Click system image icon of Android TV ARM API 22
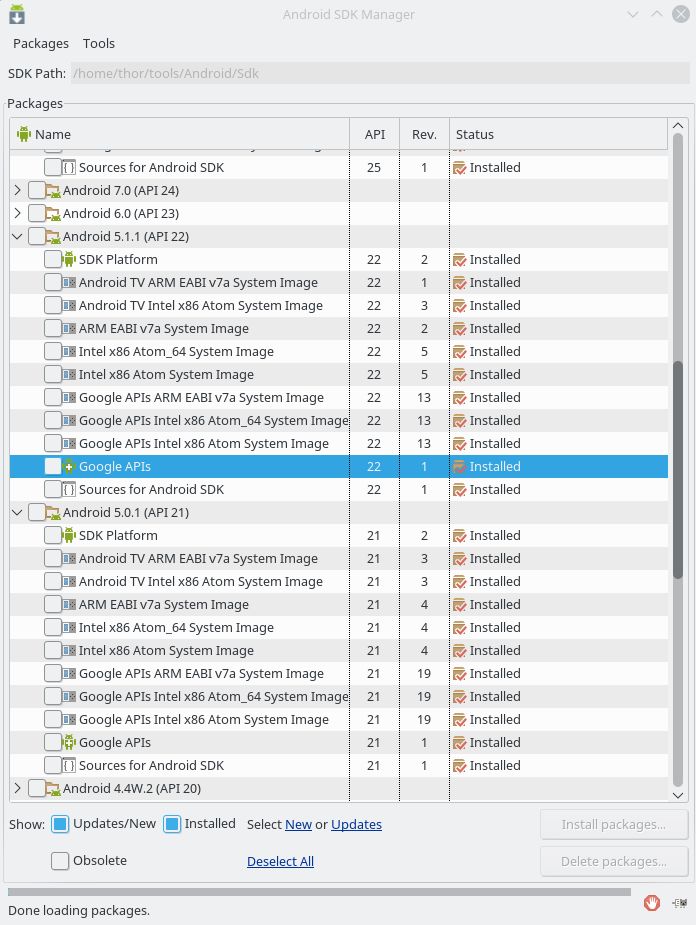This screenshot has width=696, height=925. point(69,283)
